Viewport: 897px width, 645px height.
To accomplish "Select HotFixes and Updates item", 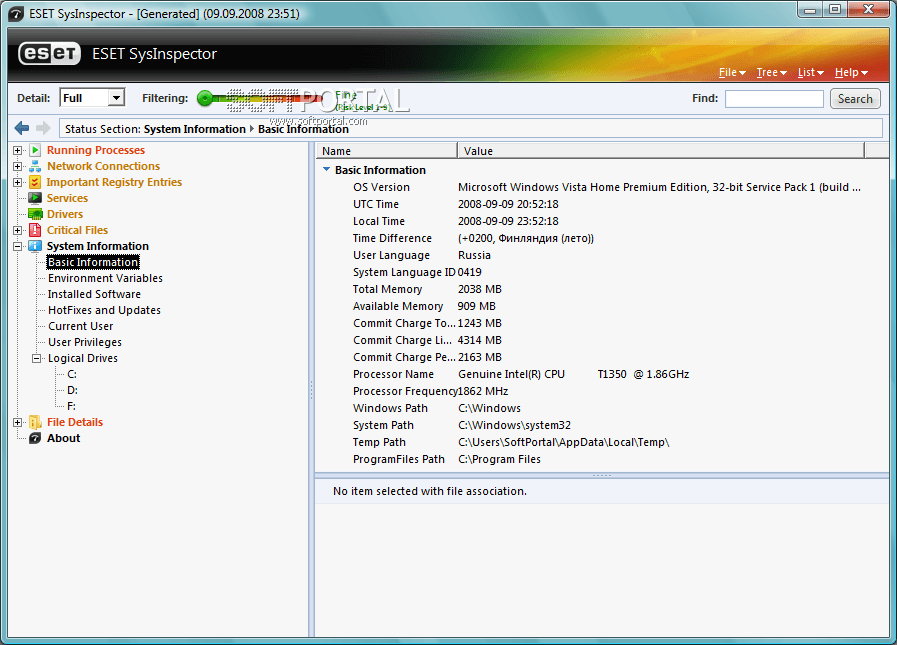I will pyautogui.click(x=104, y=310).
